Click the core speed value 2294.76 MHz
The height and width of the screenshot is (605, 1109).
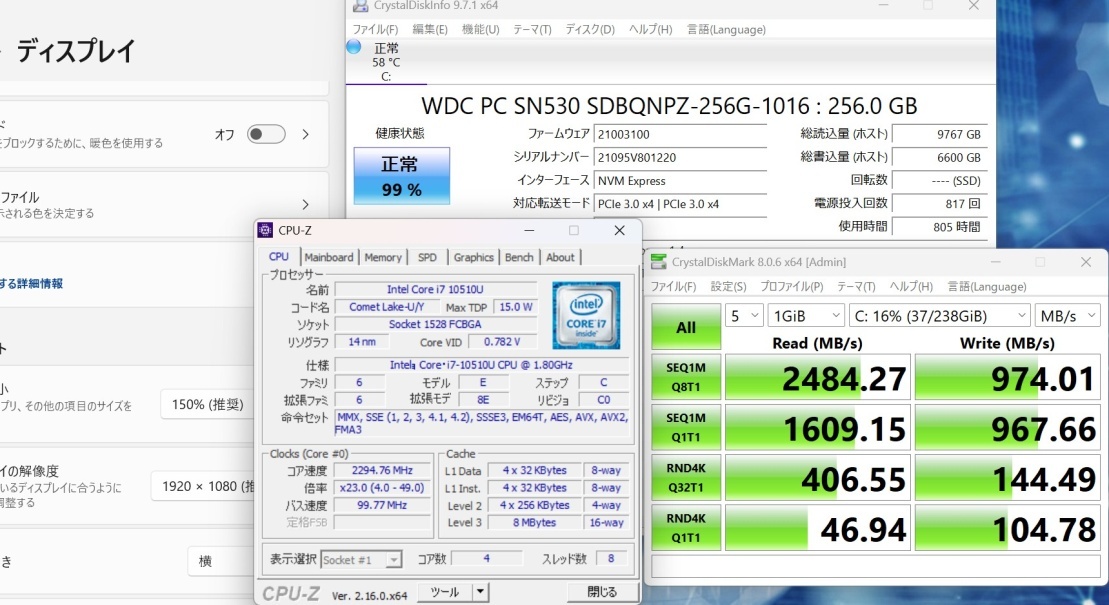(383, 471)
